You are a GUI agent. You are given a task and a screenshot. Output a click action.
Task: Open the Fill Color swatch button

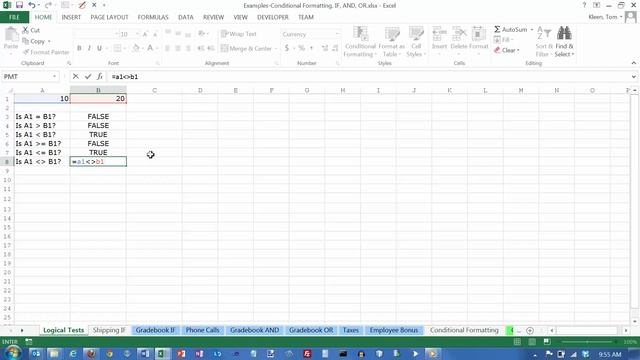(136, 48)
